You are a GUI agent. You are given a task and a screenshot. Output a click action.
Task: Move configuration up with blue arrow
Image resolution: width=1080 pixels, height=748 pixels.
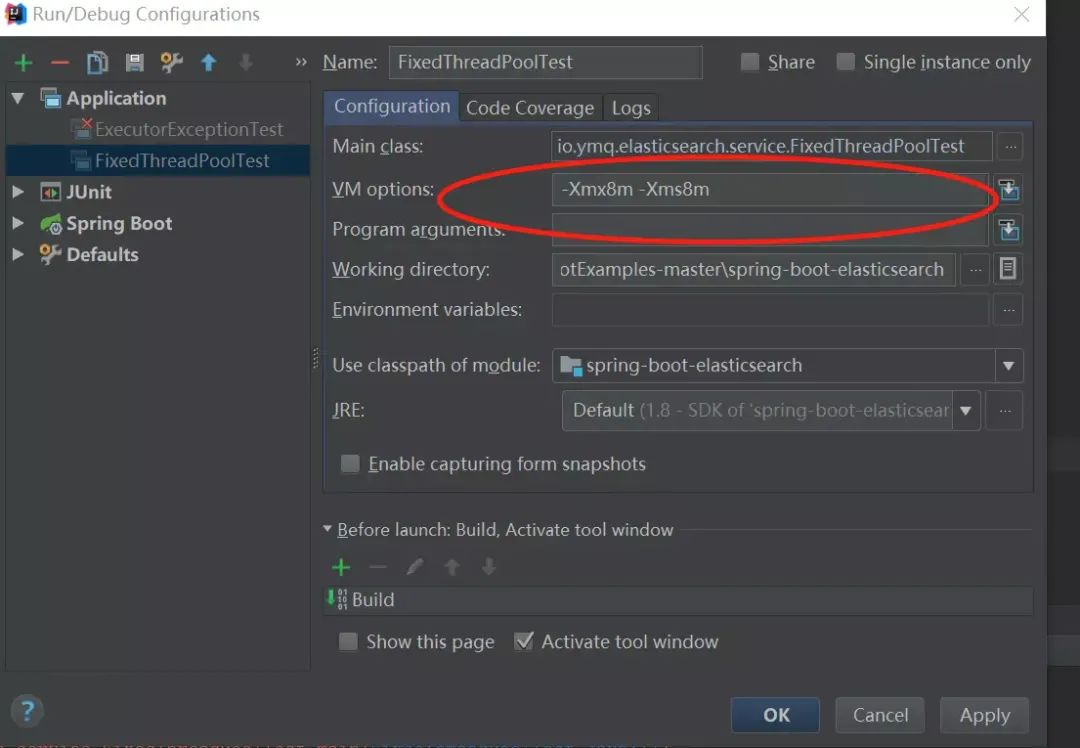(208, 63)
